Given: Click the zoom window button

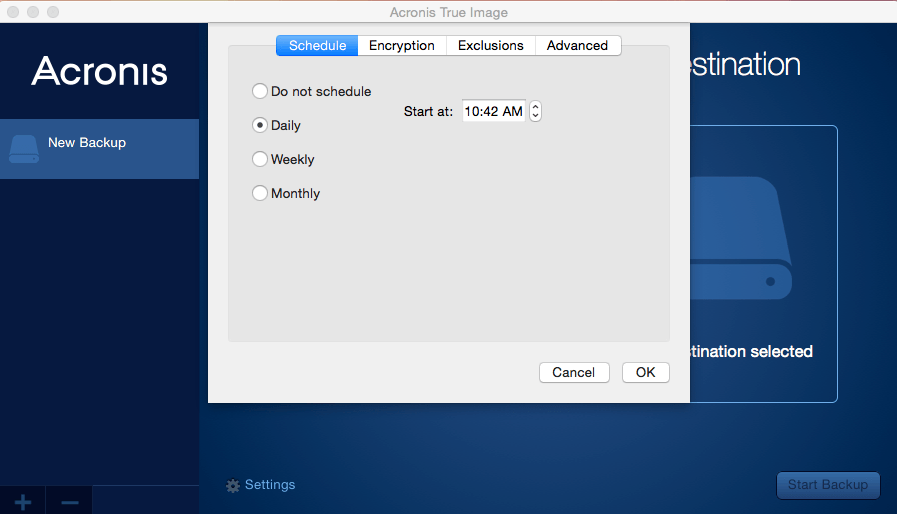Looking at the screenshot, I should pyautogui.click(x=53, y=12).
